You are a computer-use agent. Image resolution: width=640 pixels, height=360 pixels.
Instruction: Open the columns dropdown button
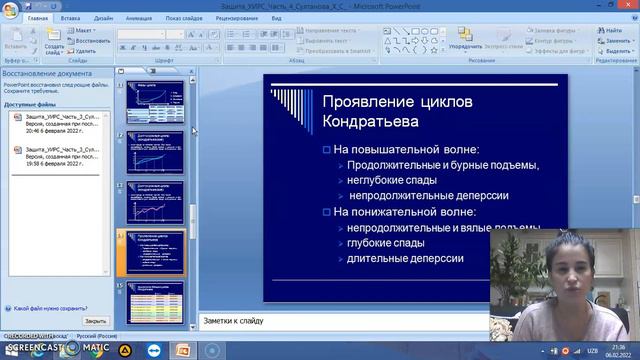(278, 48)
